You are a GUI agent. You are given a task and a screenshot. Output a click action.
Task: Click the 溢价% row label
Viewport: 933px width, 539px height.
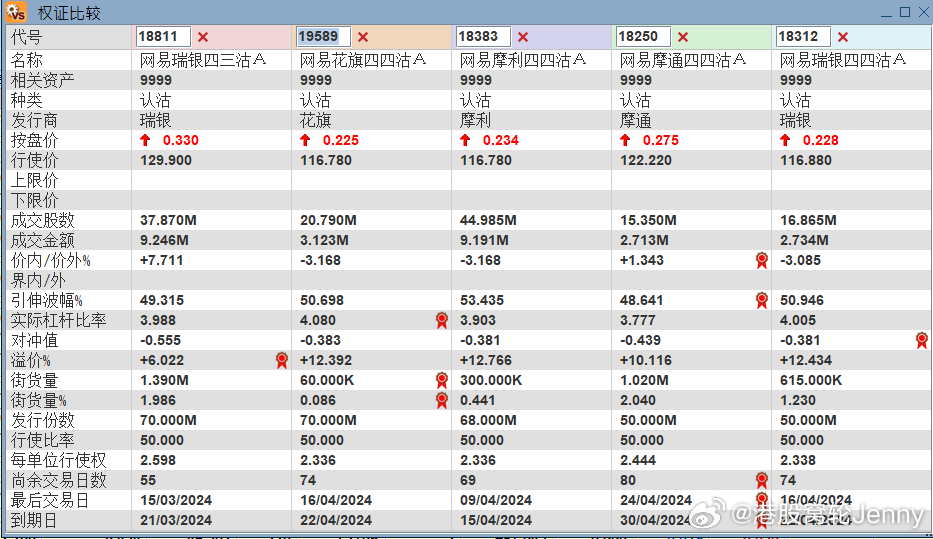click(31, 361)
